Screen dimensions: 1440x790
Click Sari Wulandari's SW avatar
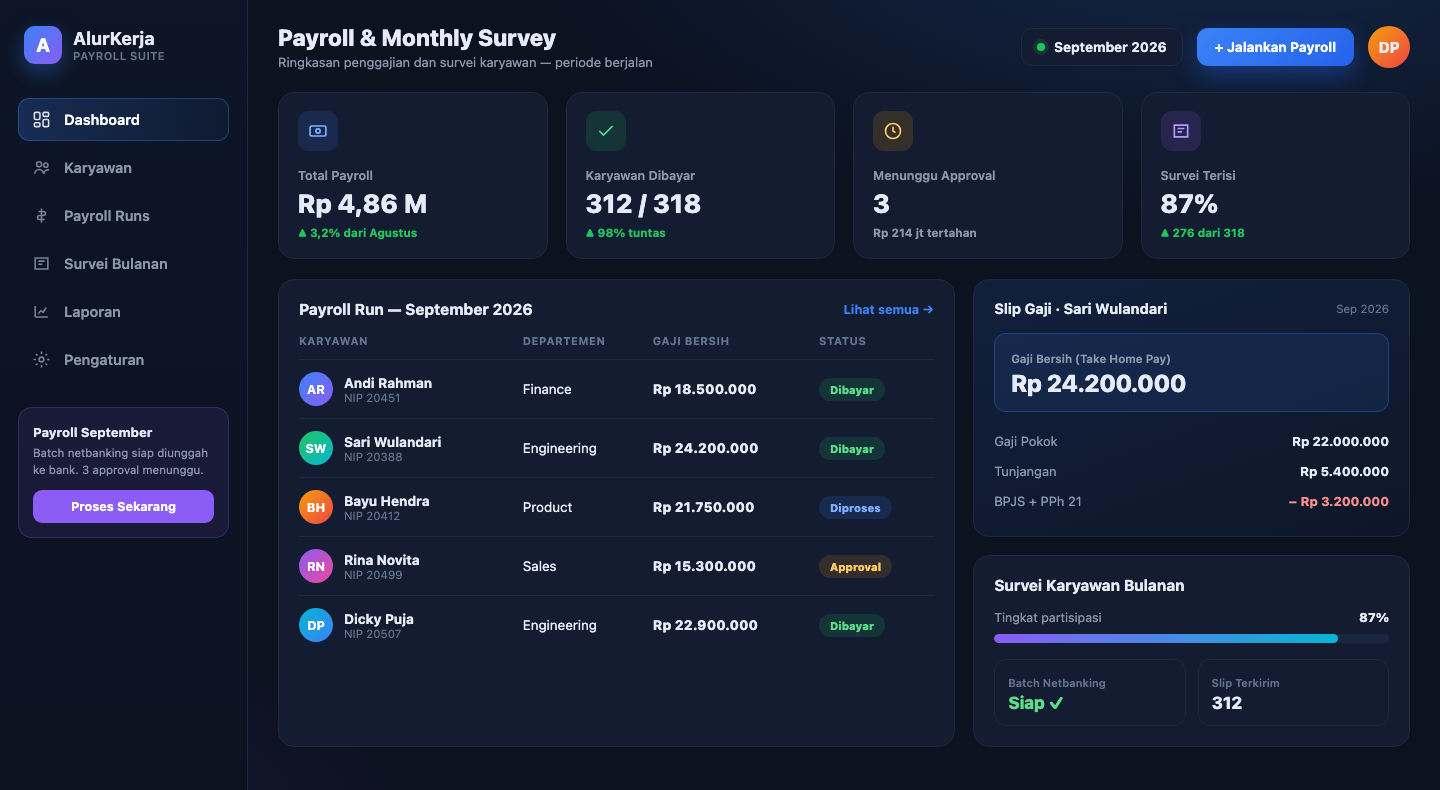(x=316, y=449)
